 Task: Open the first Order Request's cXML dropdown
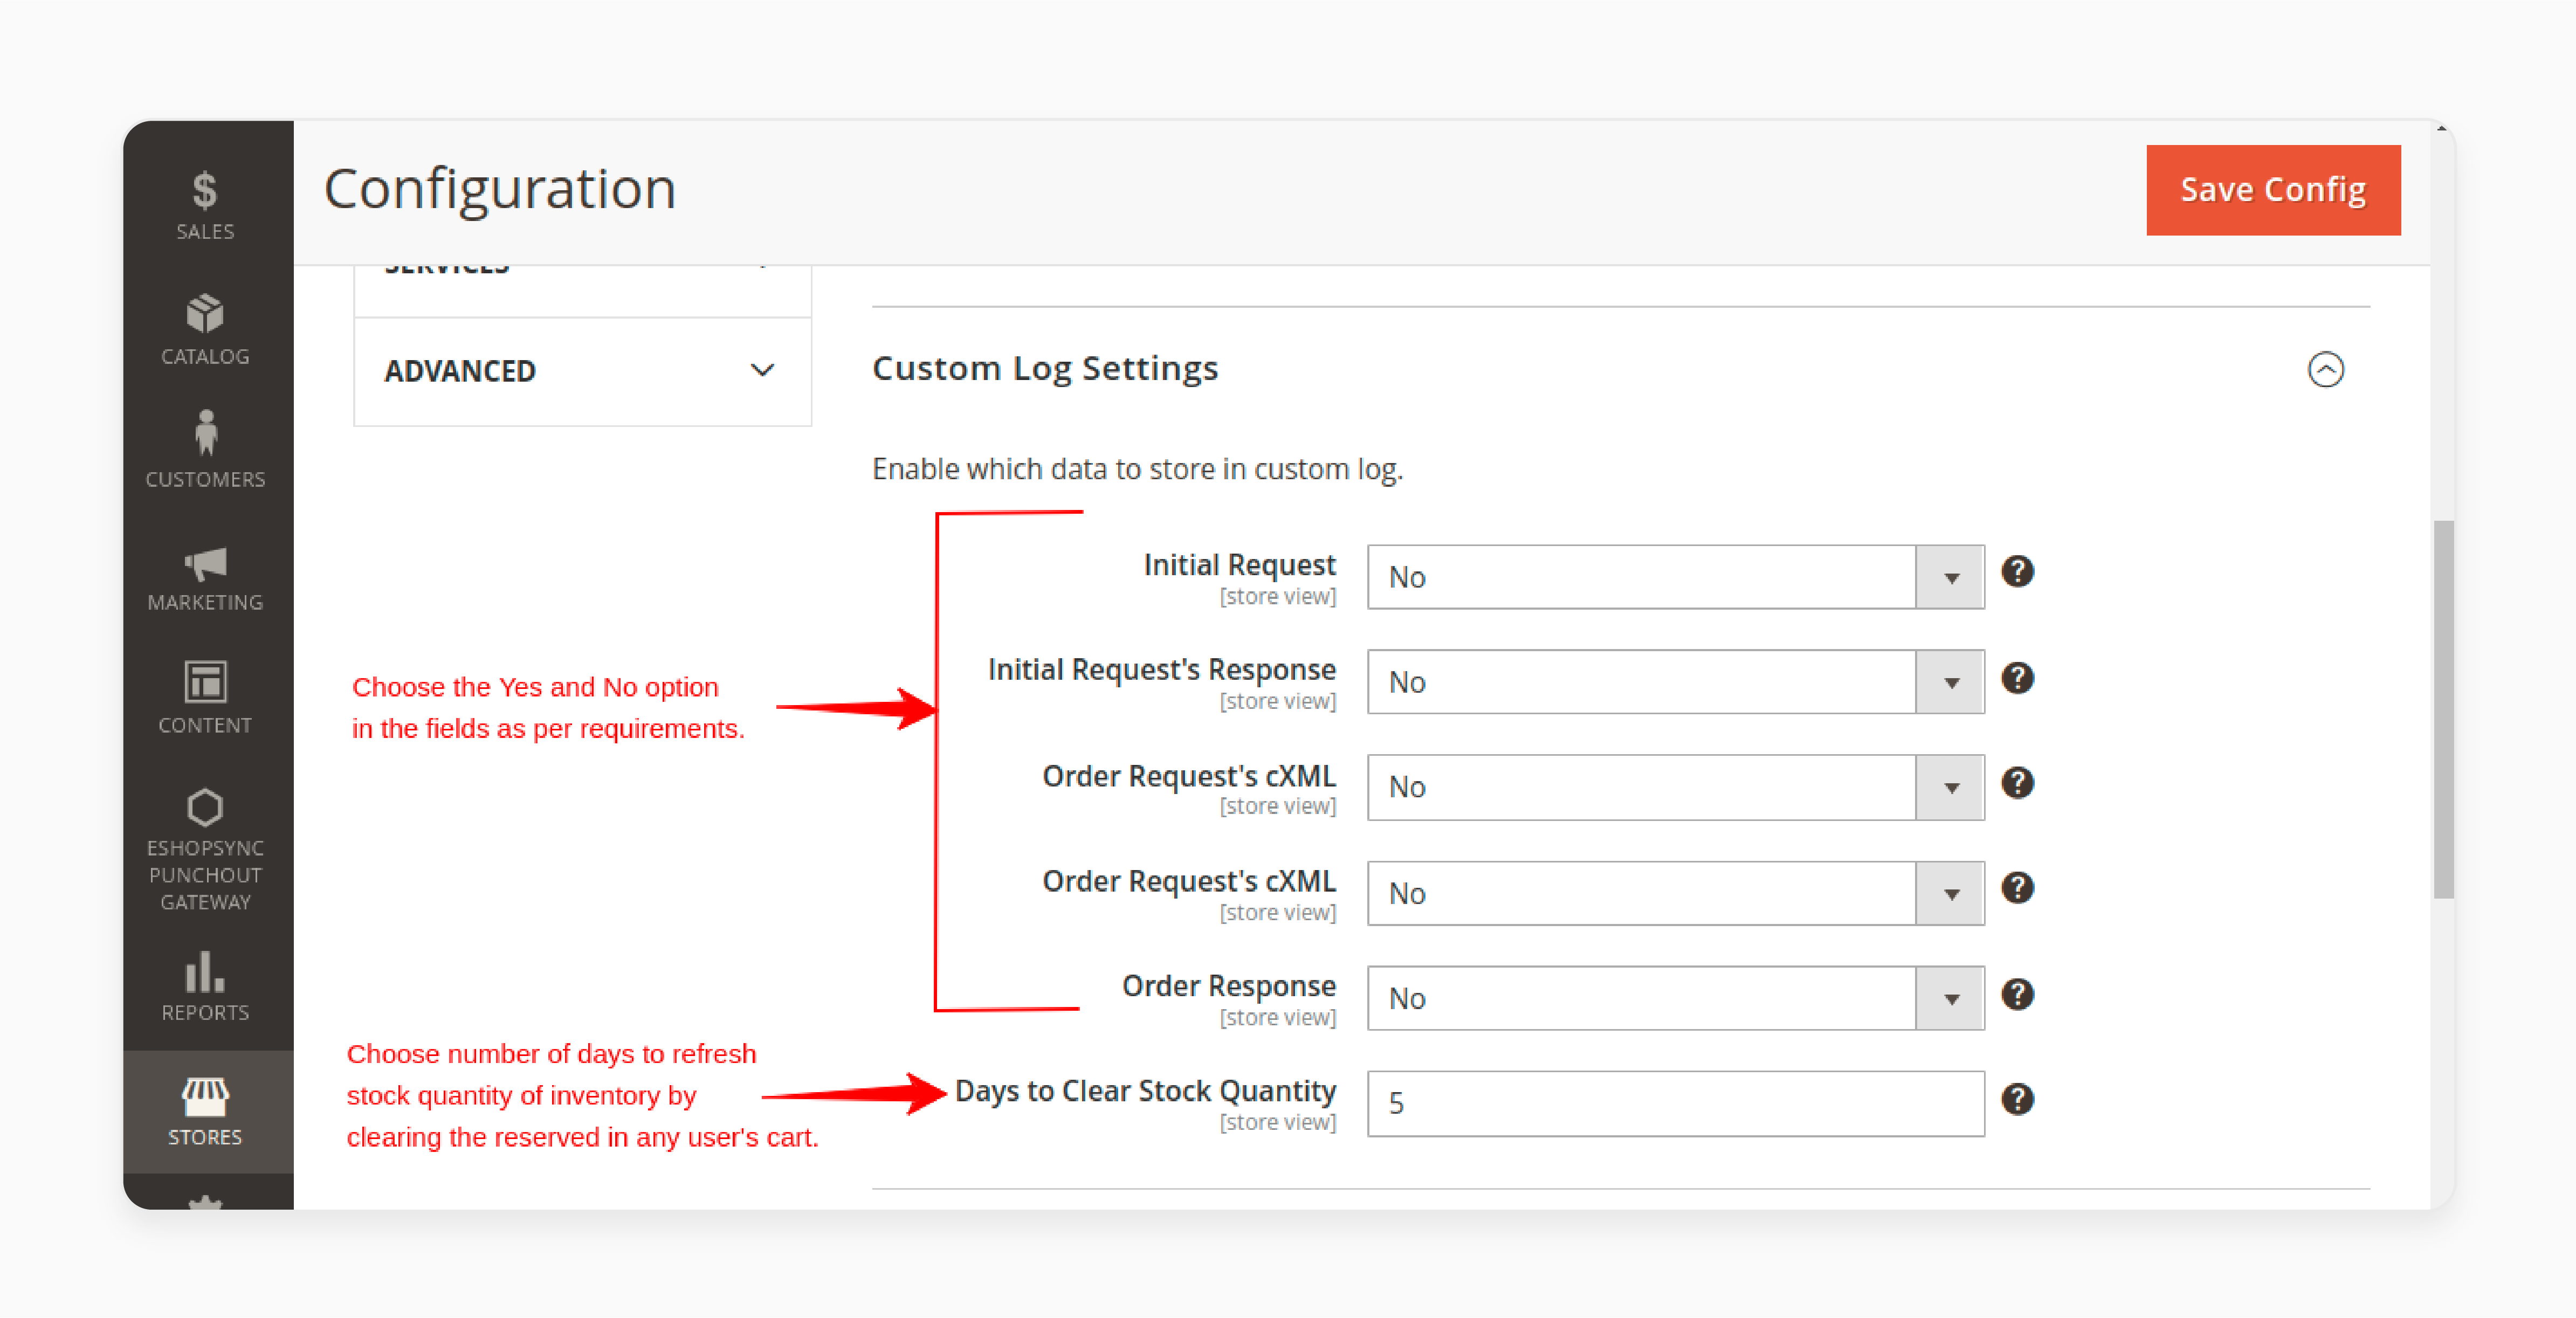(x=1675, y=787)
